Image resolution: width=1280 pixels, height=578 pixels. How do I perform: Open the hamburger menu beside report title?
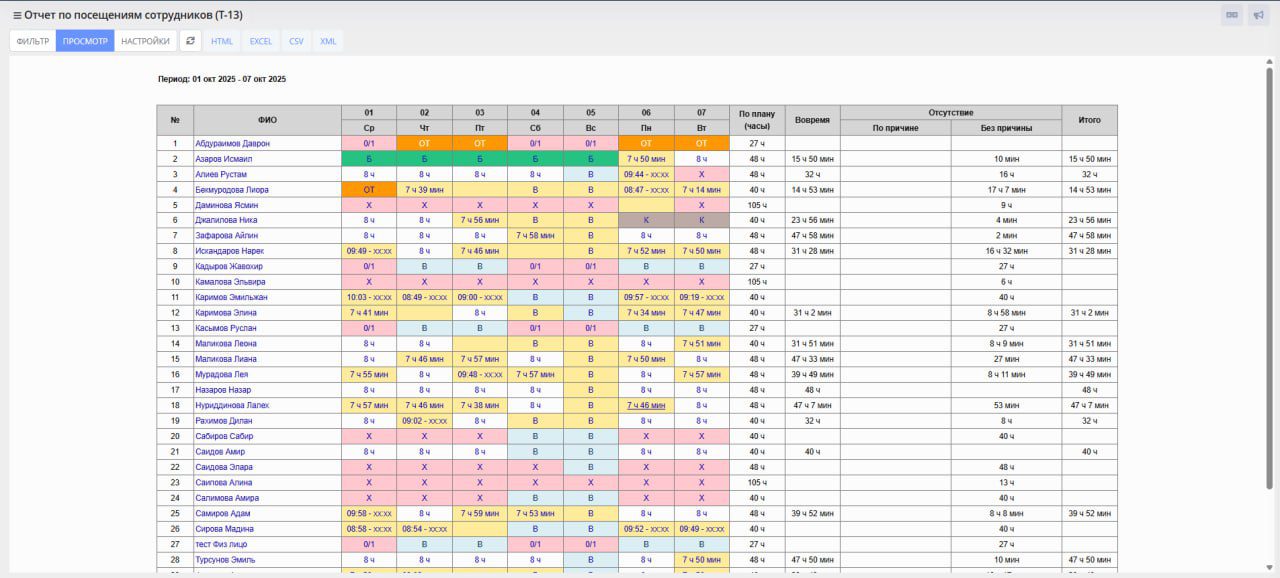tap(17, 15)
